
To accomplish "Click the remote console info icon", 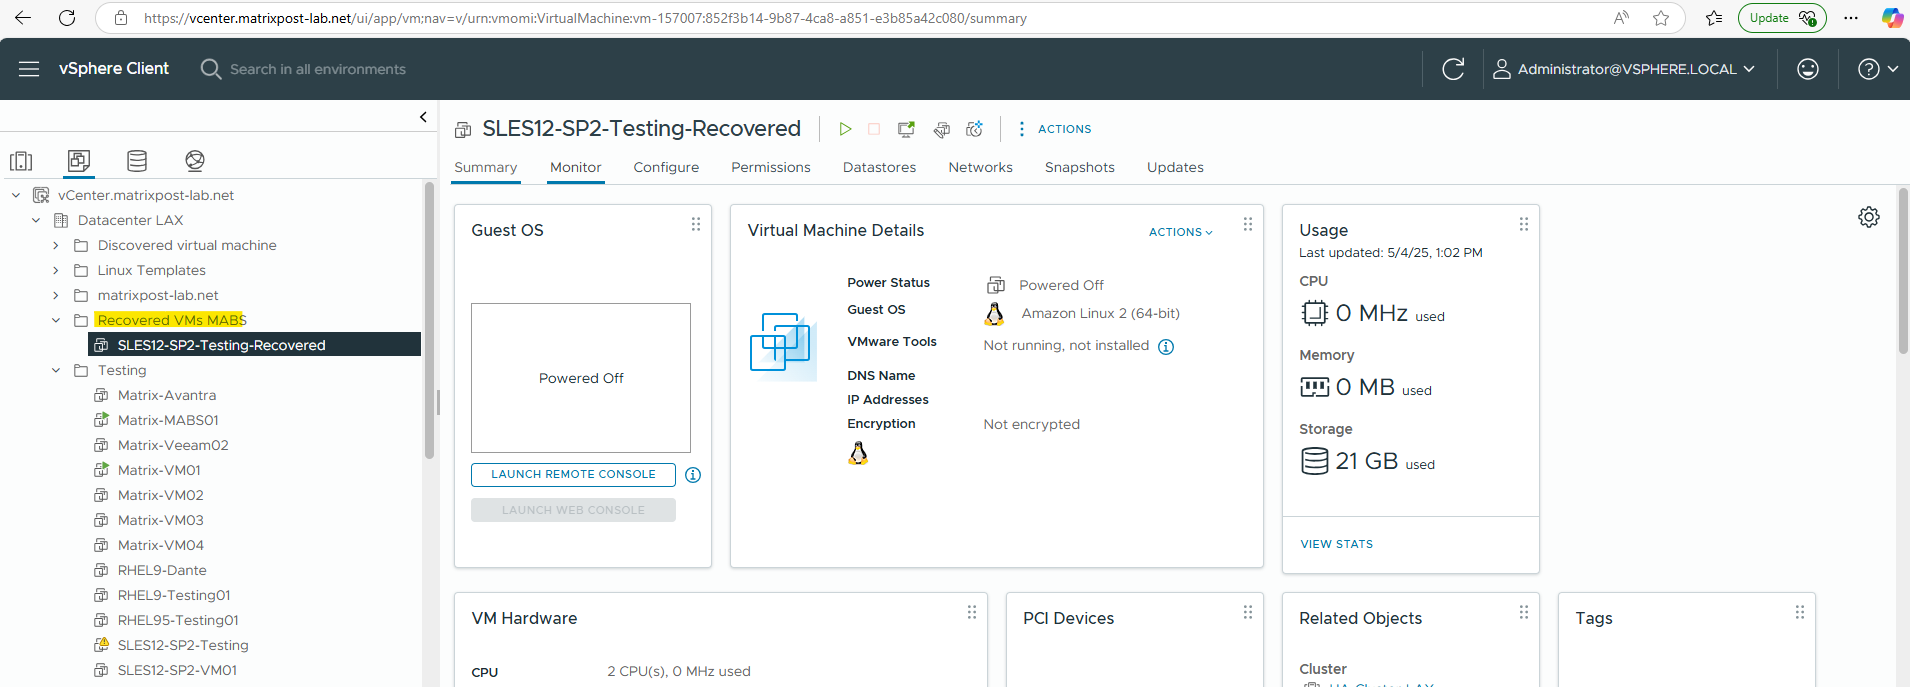I will pos(693,475).
